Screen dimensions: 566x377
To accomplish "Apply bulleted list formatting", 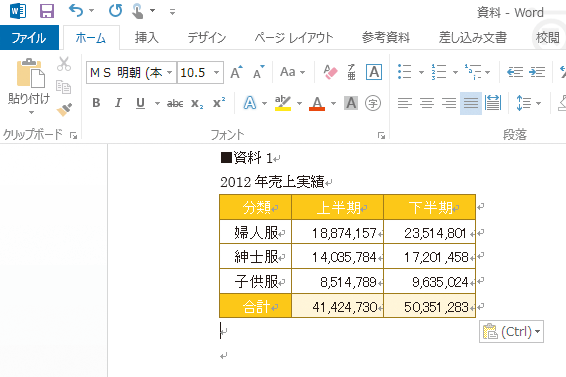I will pyautogui.click(x=404, y=72).
